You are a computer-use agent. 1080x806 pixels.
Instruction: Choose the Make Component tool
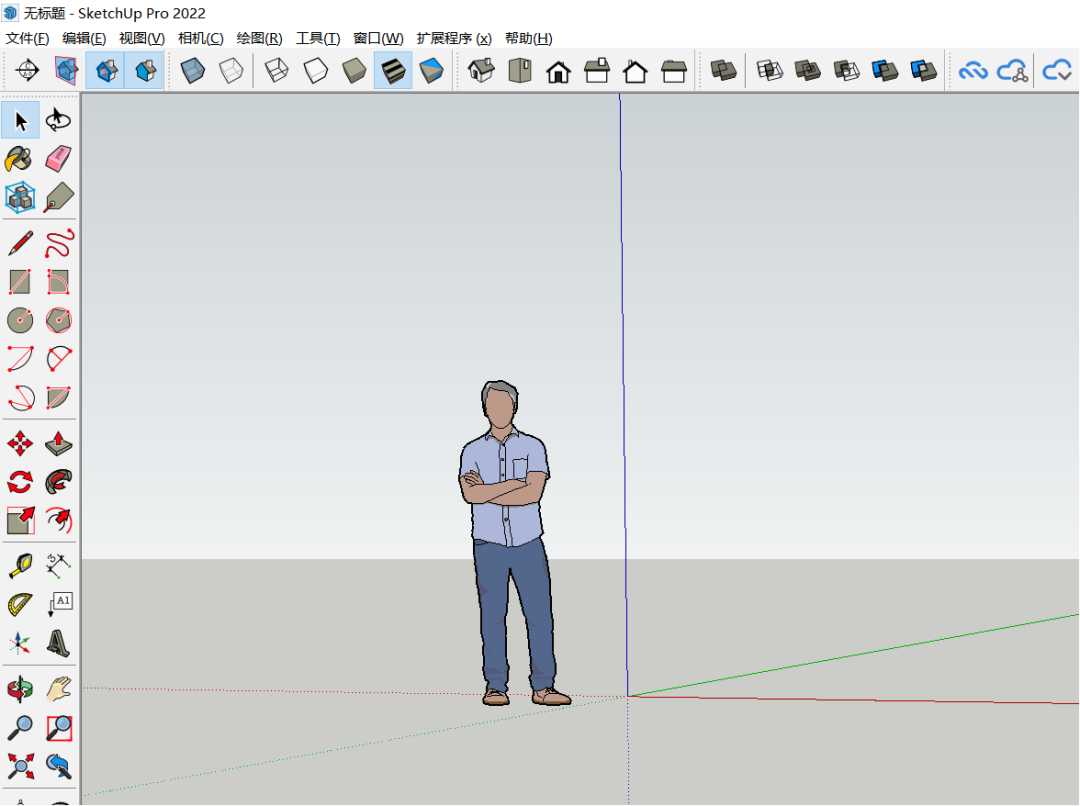(20, 197)
